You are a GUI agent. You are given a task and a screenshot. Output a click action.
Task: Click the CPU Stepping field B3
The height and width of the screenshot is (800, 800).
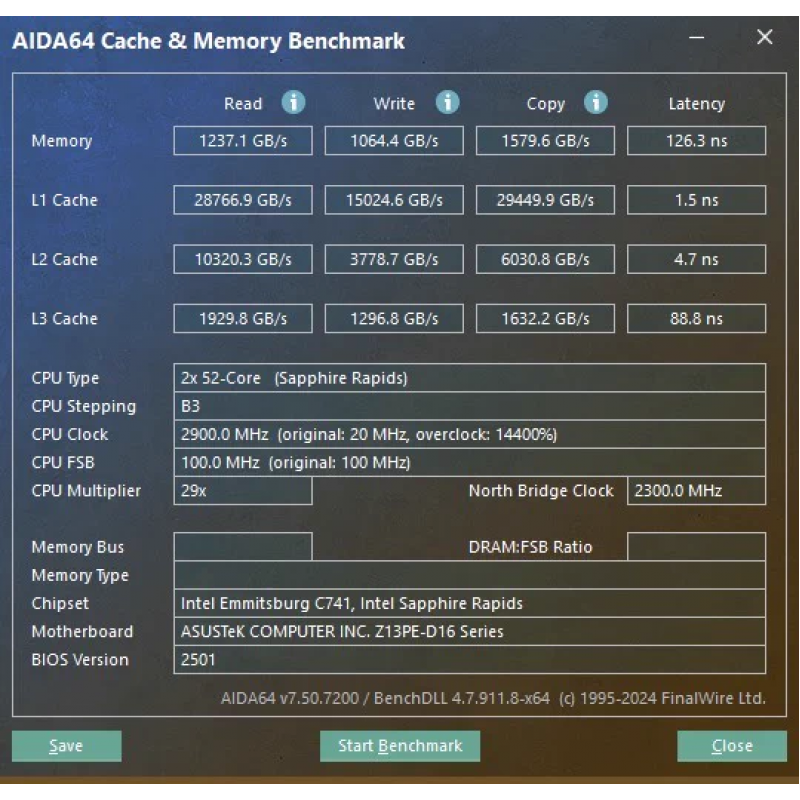pos(469,406)
